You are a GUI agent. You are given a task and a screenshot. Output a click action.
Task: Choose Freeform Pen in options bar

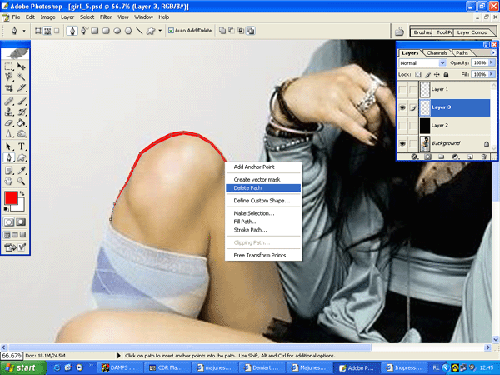[x=84, y=31]
